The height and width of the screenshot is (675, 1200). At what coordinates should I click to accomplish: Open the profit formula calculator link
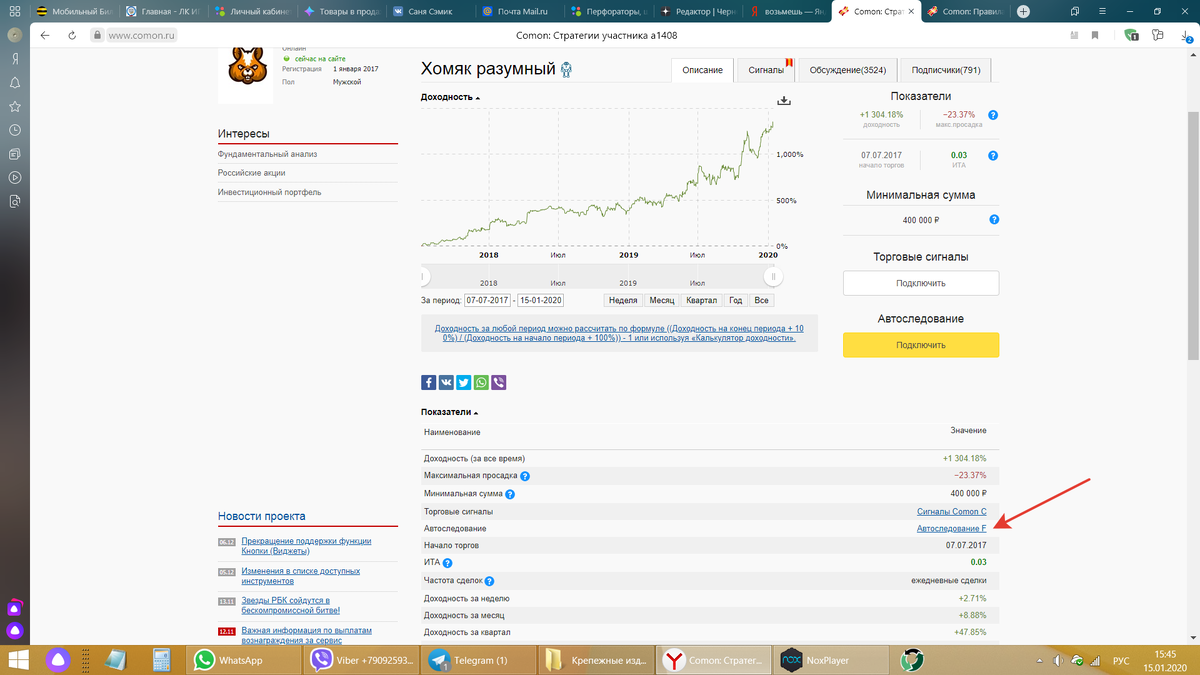(x=619, y=333)
